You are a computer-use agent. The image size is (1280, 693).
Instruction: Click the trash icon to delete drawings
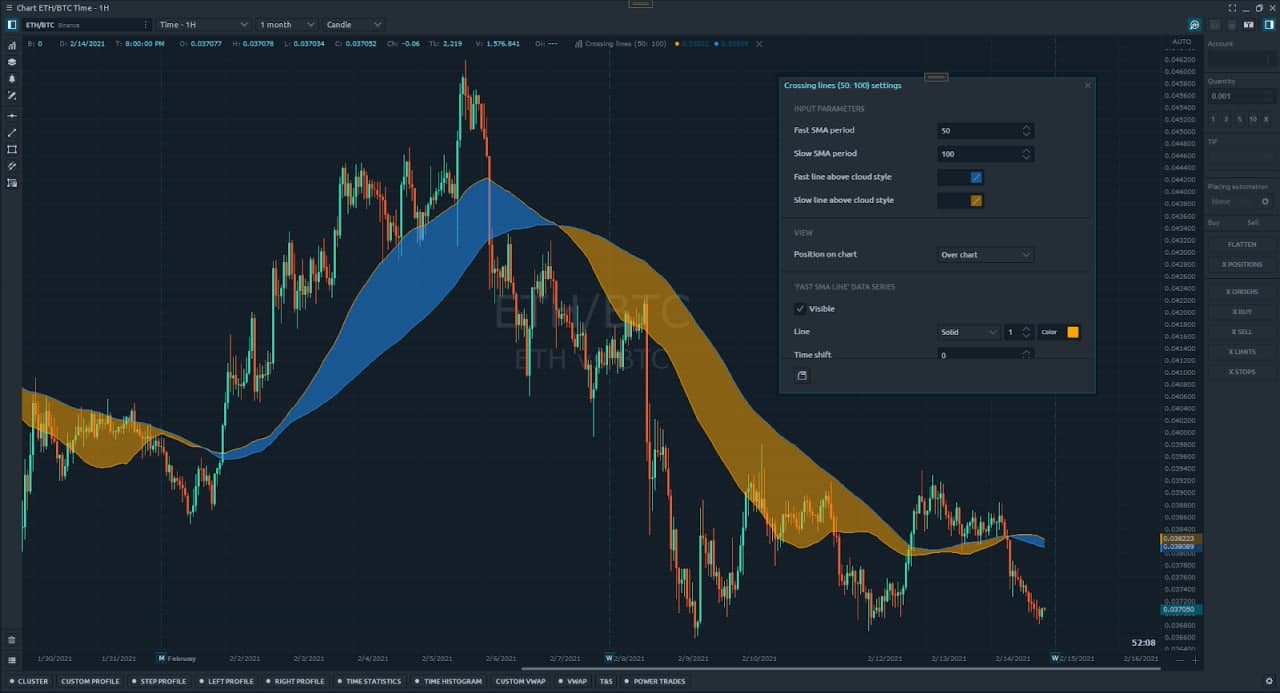click(x=12, y=639)
